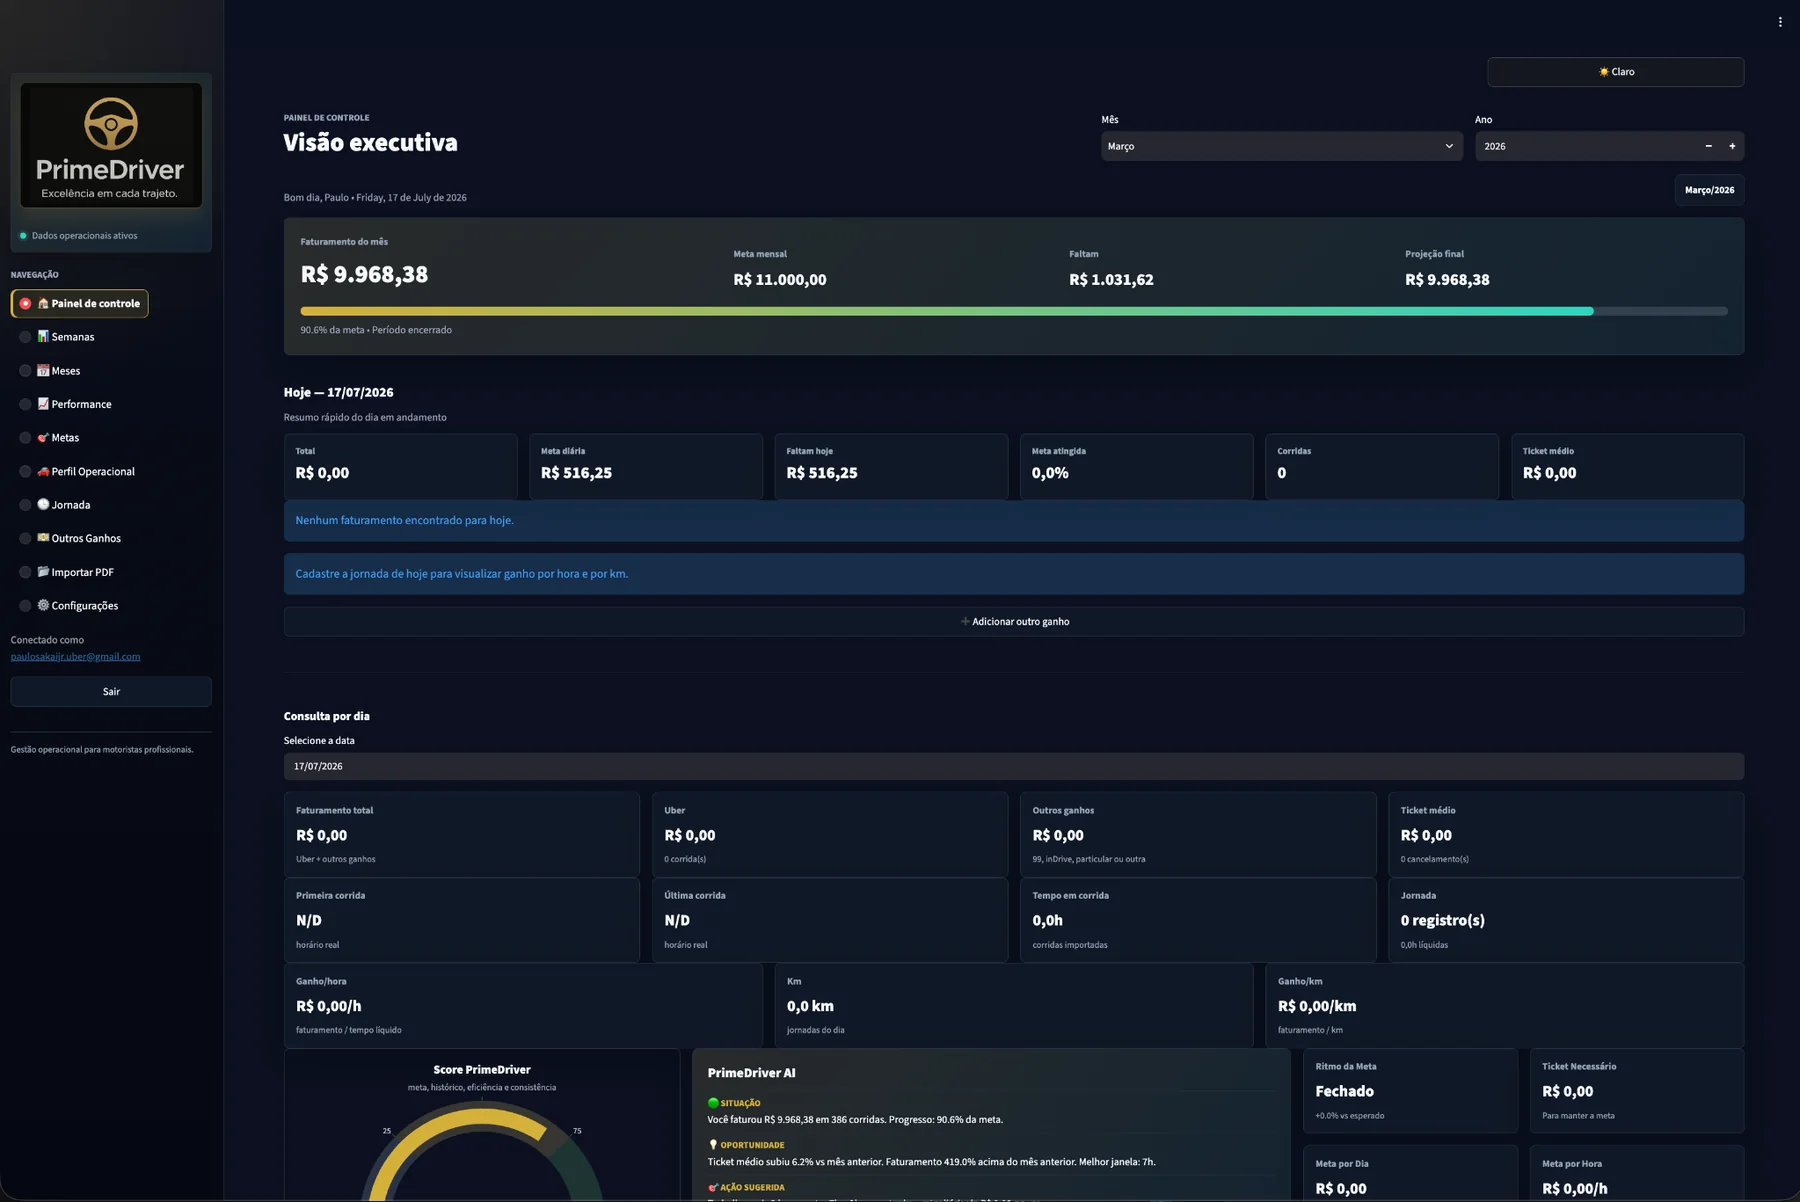Click the house icon for Painel de controle

click(43, 303)
